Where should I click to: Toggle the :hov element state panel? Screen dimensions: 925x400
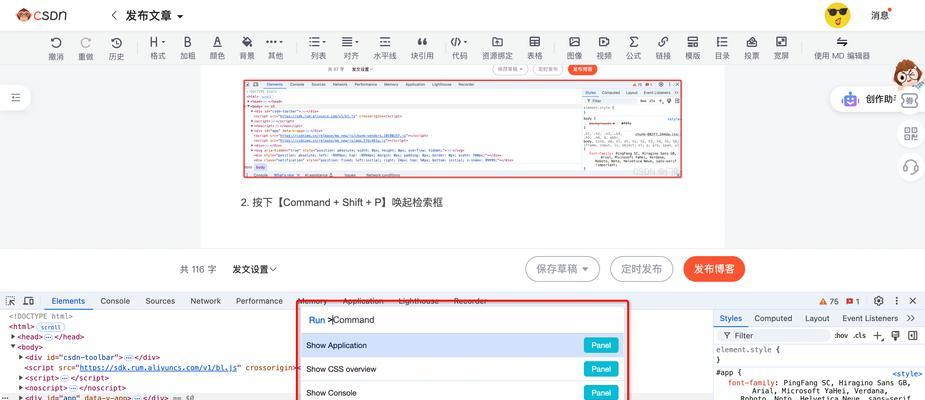pyautogui.click(x=841, y=336)
